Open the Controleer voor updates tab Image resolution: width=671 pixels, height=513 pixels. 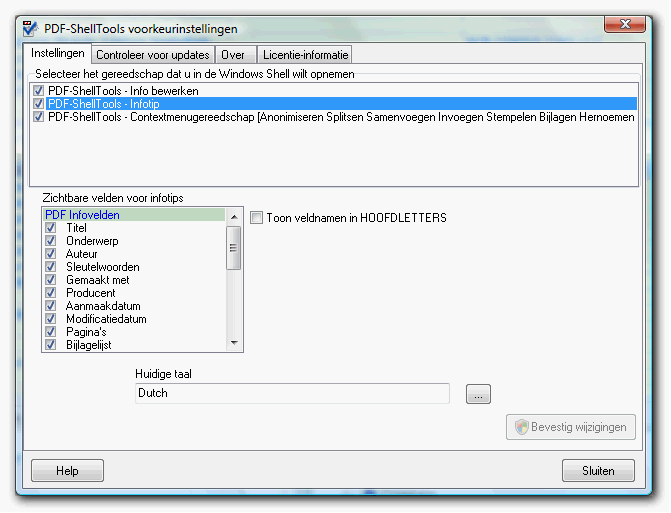point(153,55)
